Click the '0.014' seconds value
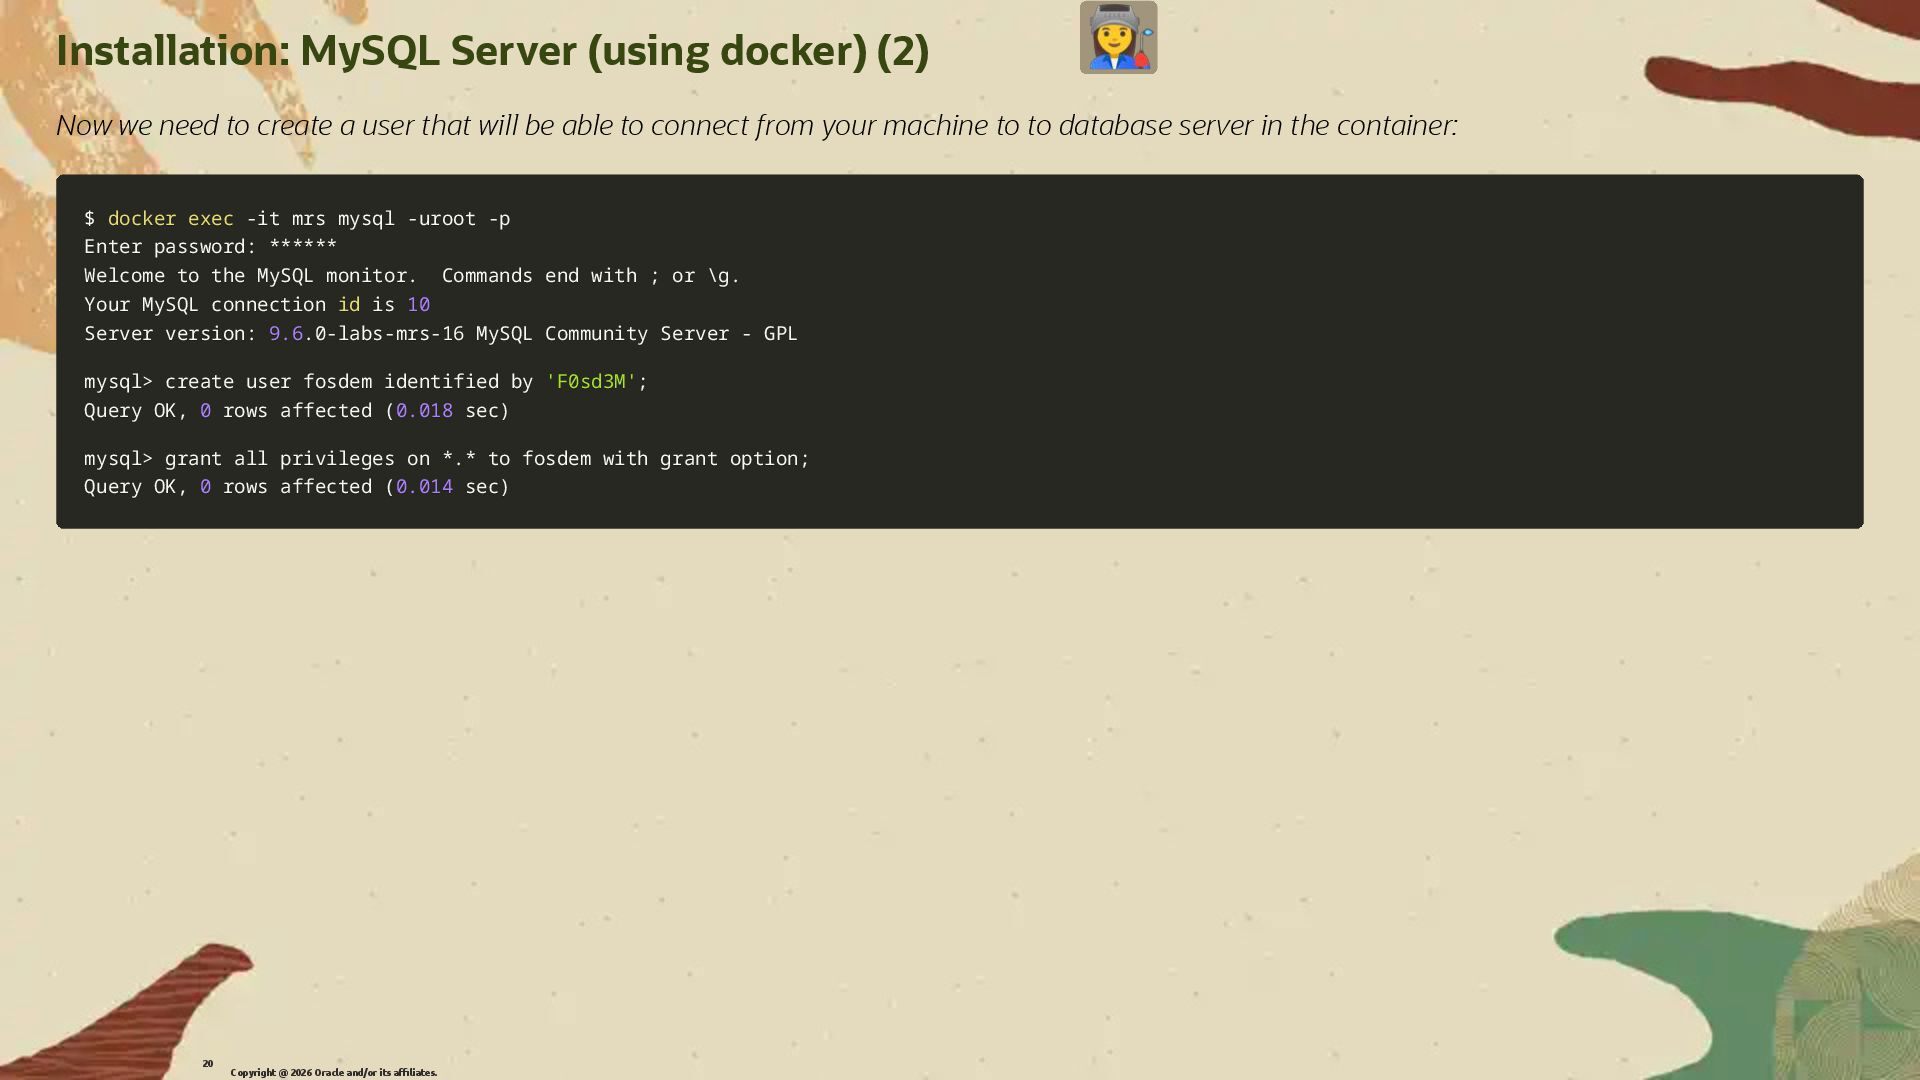Viewport: 1920px width, 1080px height. [424, 487]
